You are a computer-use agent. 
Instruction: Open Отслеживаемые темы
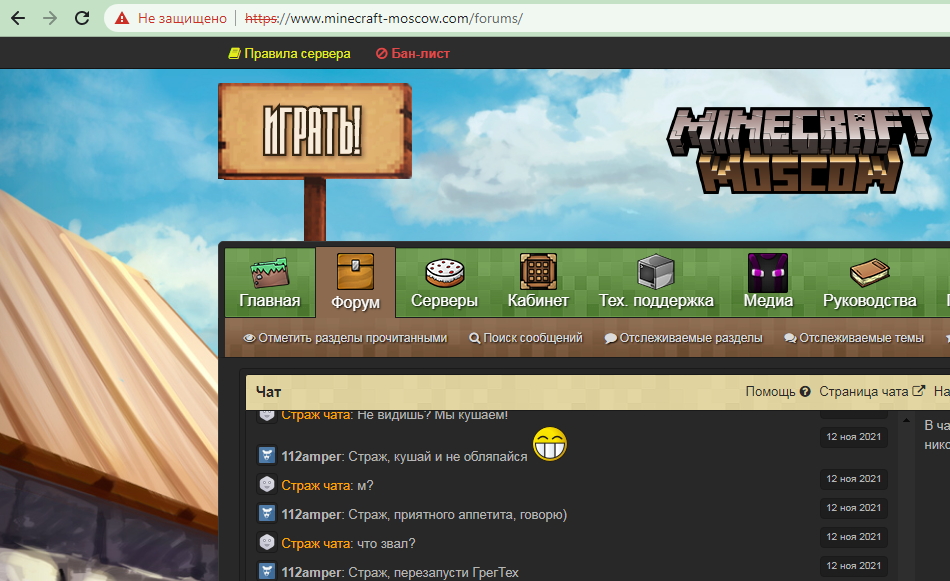click(854, 338)
